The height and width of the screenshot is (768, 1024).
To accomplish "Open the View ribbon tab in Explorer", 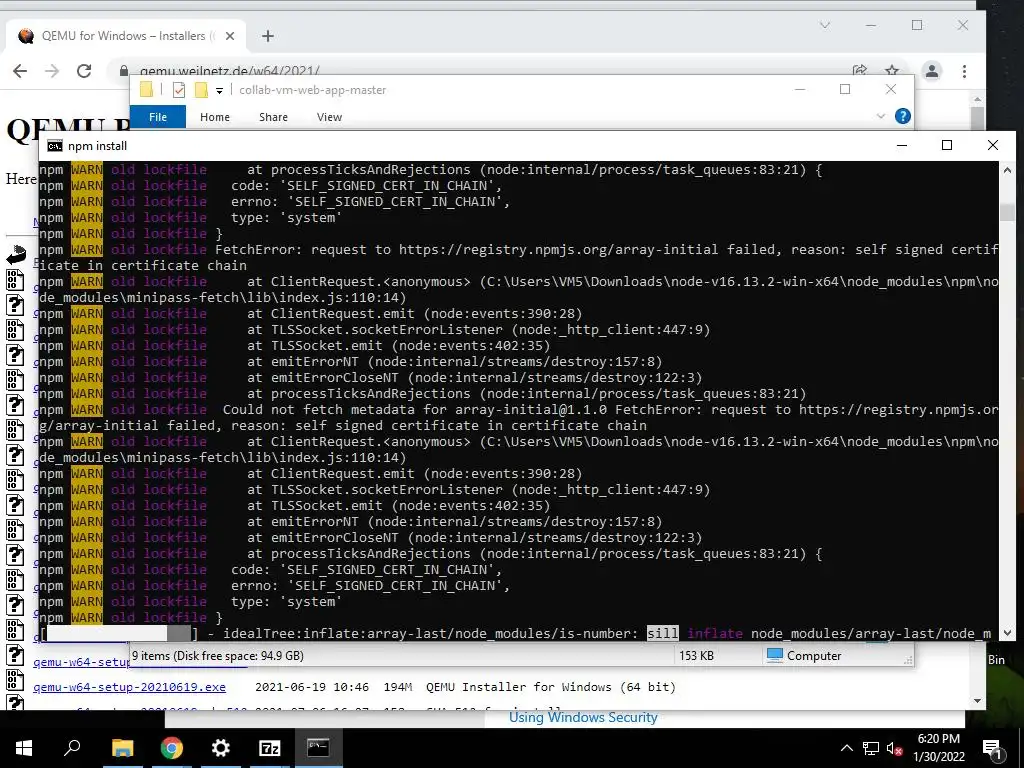I will click(329, 117).
